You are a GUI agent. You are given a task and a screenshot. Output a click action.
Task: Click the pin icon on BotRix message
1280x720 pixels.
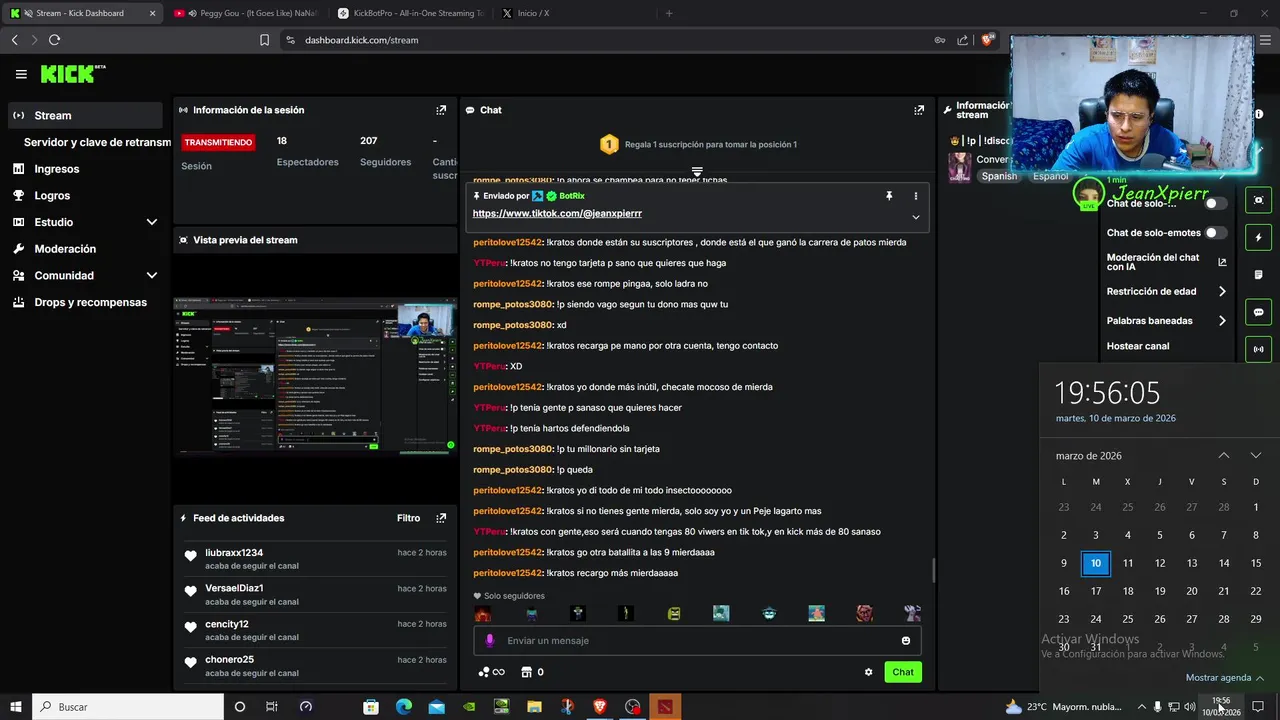point(888,196)
